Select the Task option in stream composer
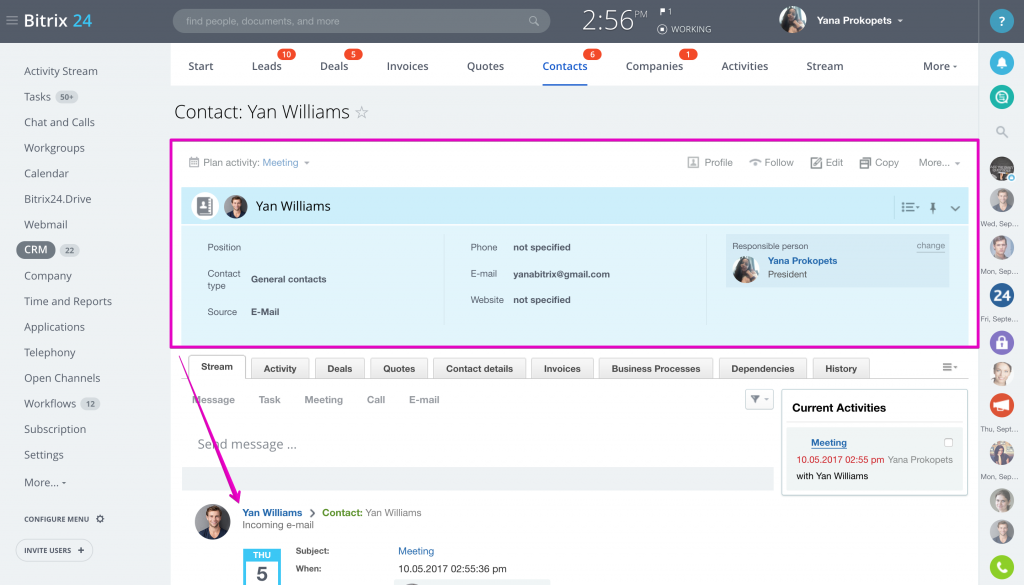Viewport: 1024px width, 585px height. (x=269, y=400)
